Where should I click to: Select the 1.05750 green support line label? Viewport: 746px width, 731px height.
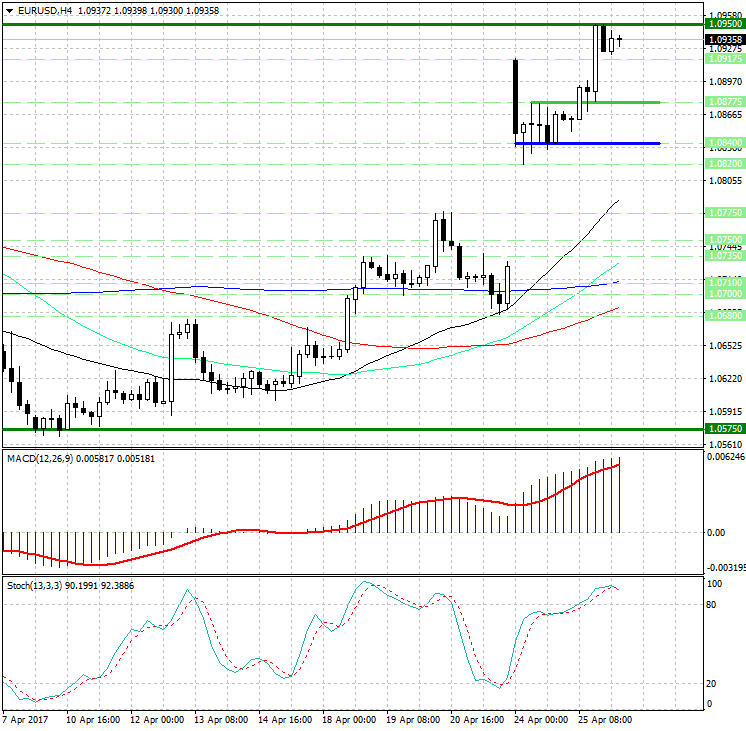point(725,429)
